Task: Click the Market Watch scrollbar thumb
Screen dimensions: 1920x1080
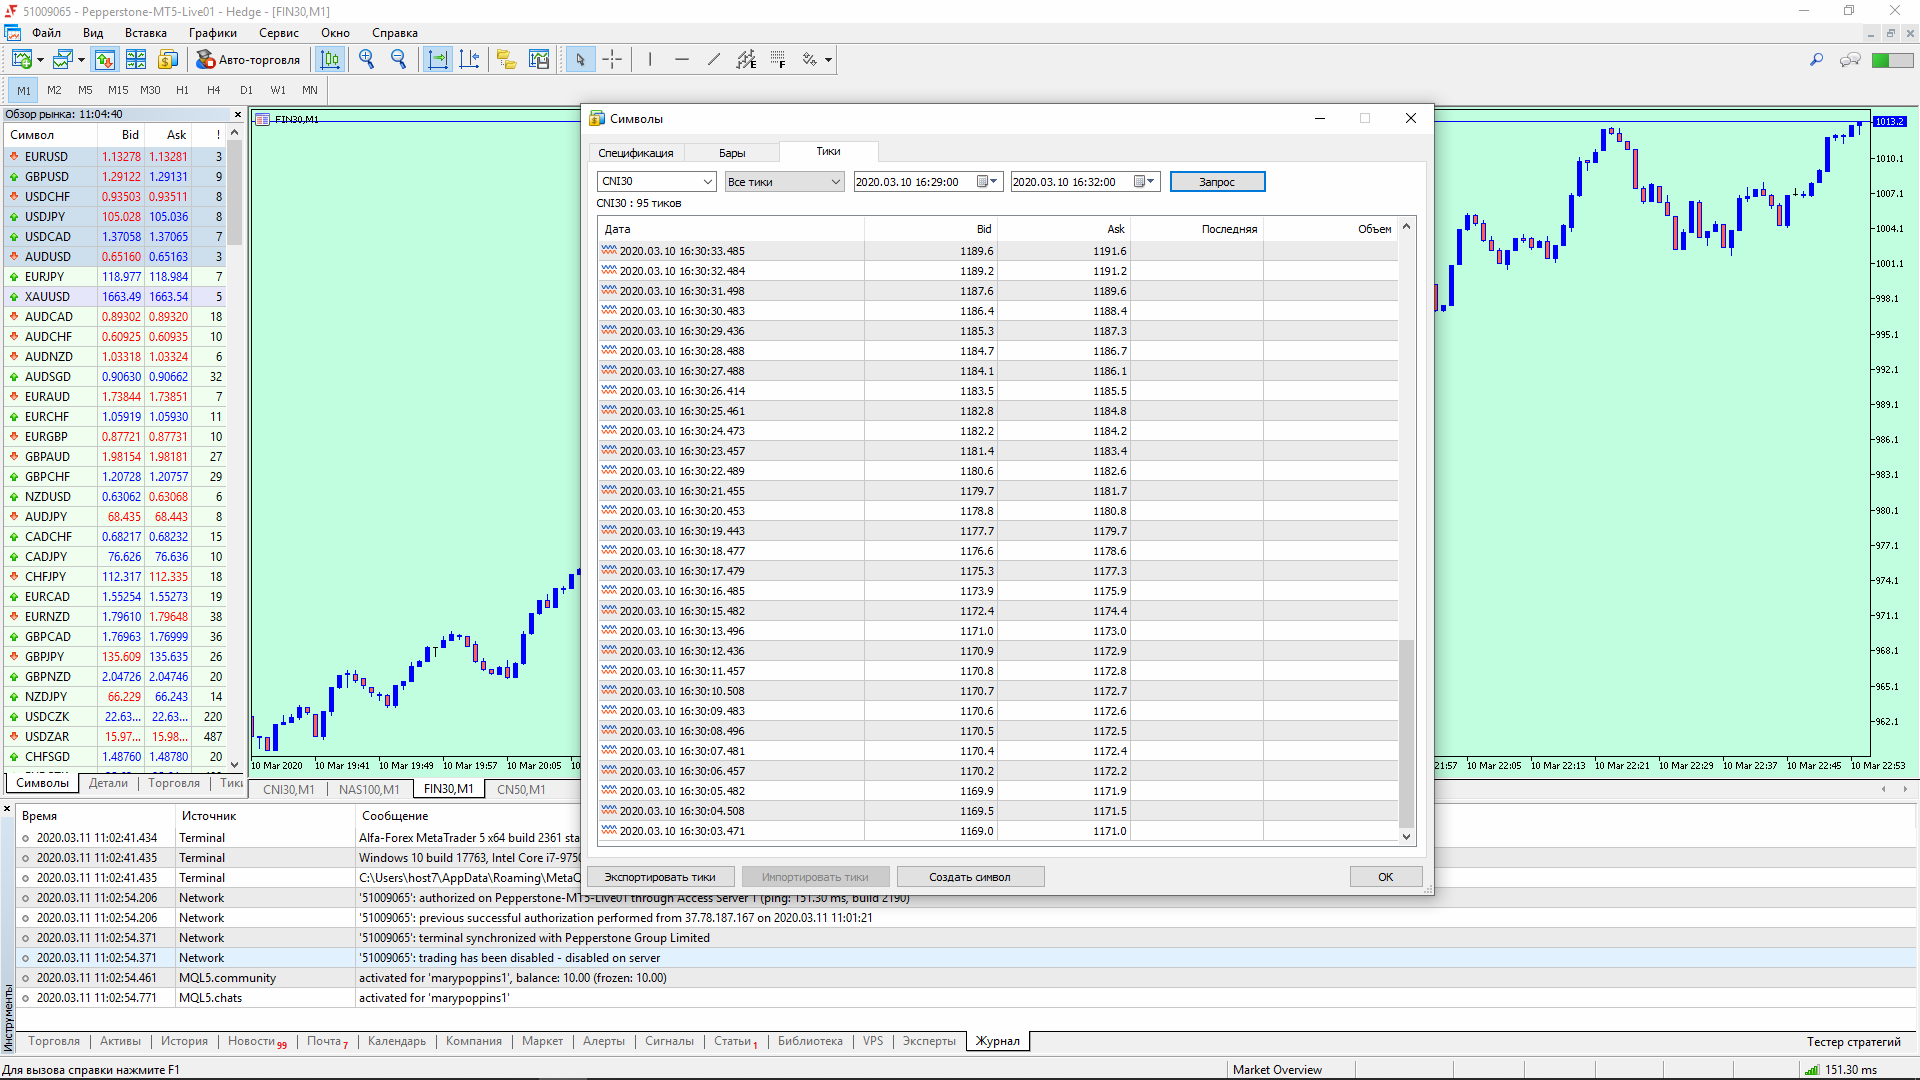Action: pos(234,191)
